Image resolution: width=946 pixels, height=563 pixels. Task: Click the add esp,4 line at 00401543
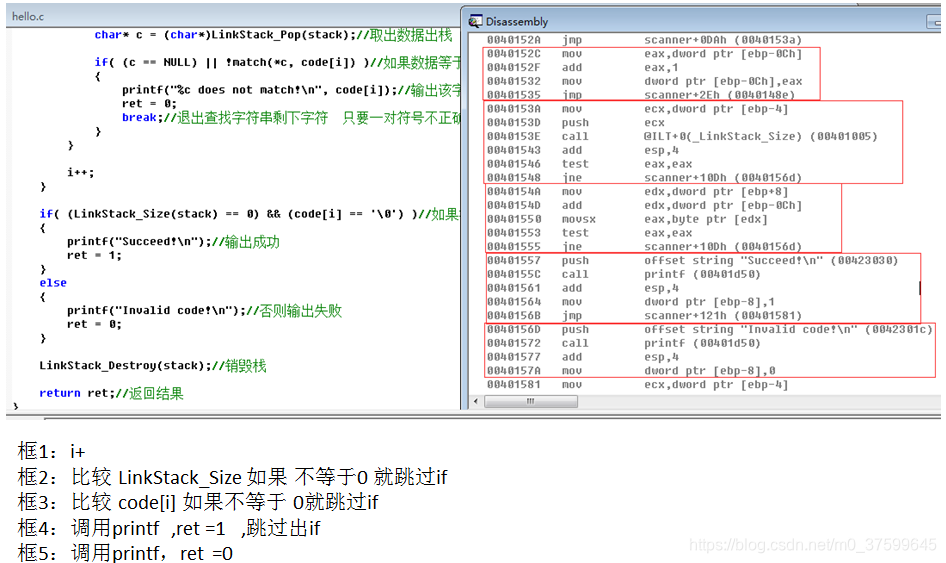[583, 150]
